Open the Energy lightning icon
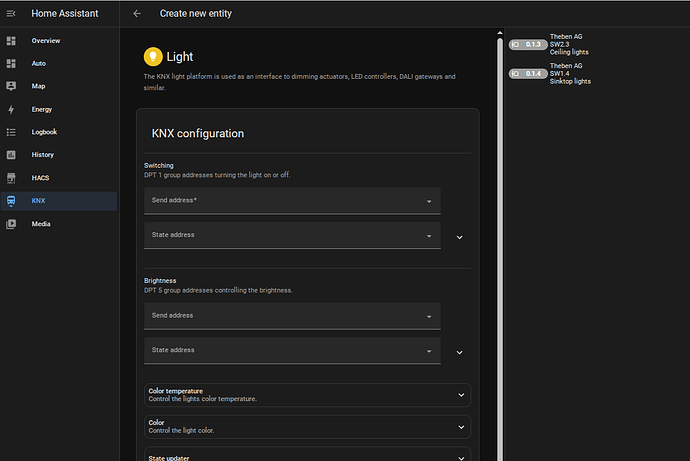The image size is (690, 461). (x=11, y=109)
